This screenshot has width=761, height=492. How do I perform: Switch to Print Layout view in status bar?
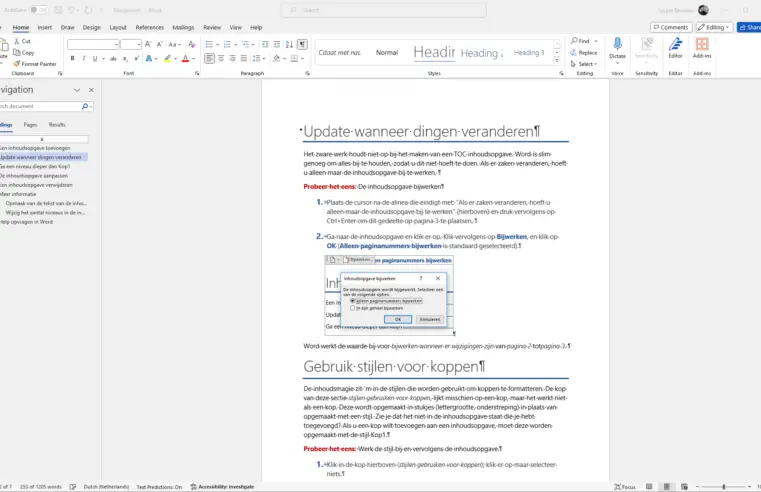point(666,487)
